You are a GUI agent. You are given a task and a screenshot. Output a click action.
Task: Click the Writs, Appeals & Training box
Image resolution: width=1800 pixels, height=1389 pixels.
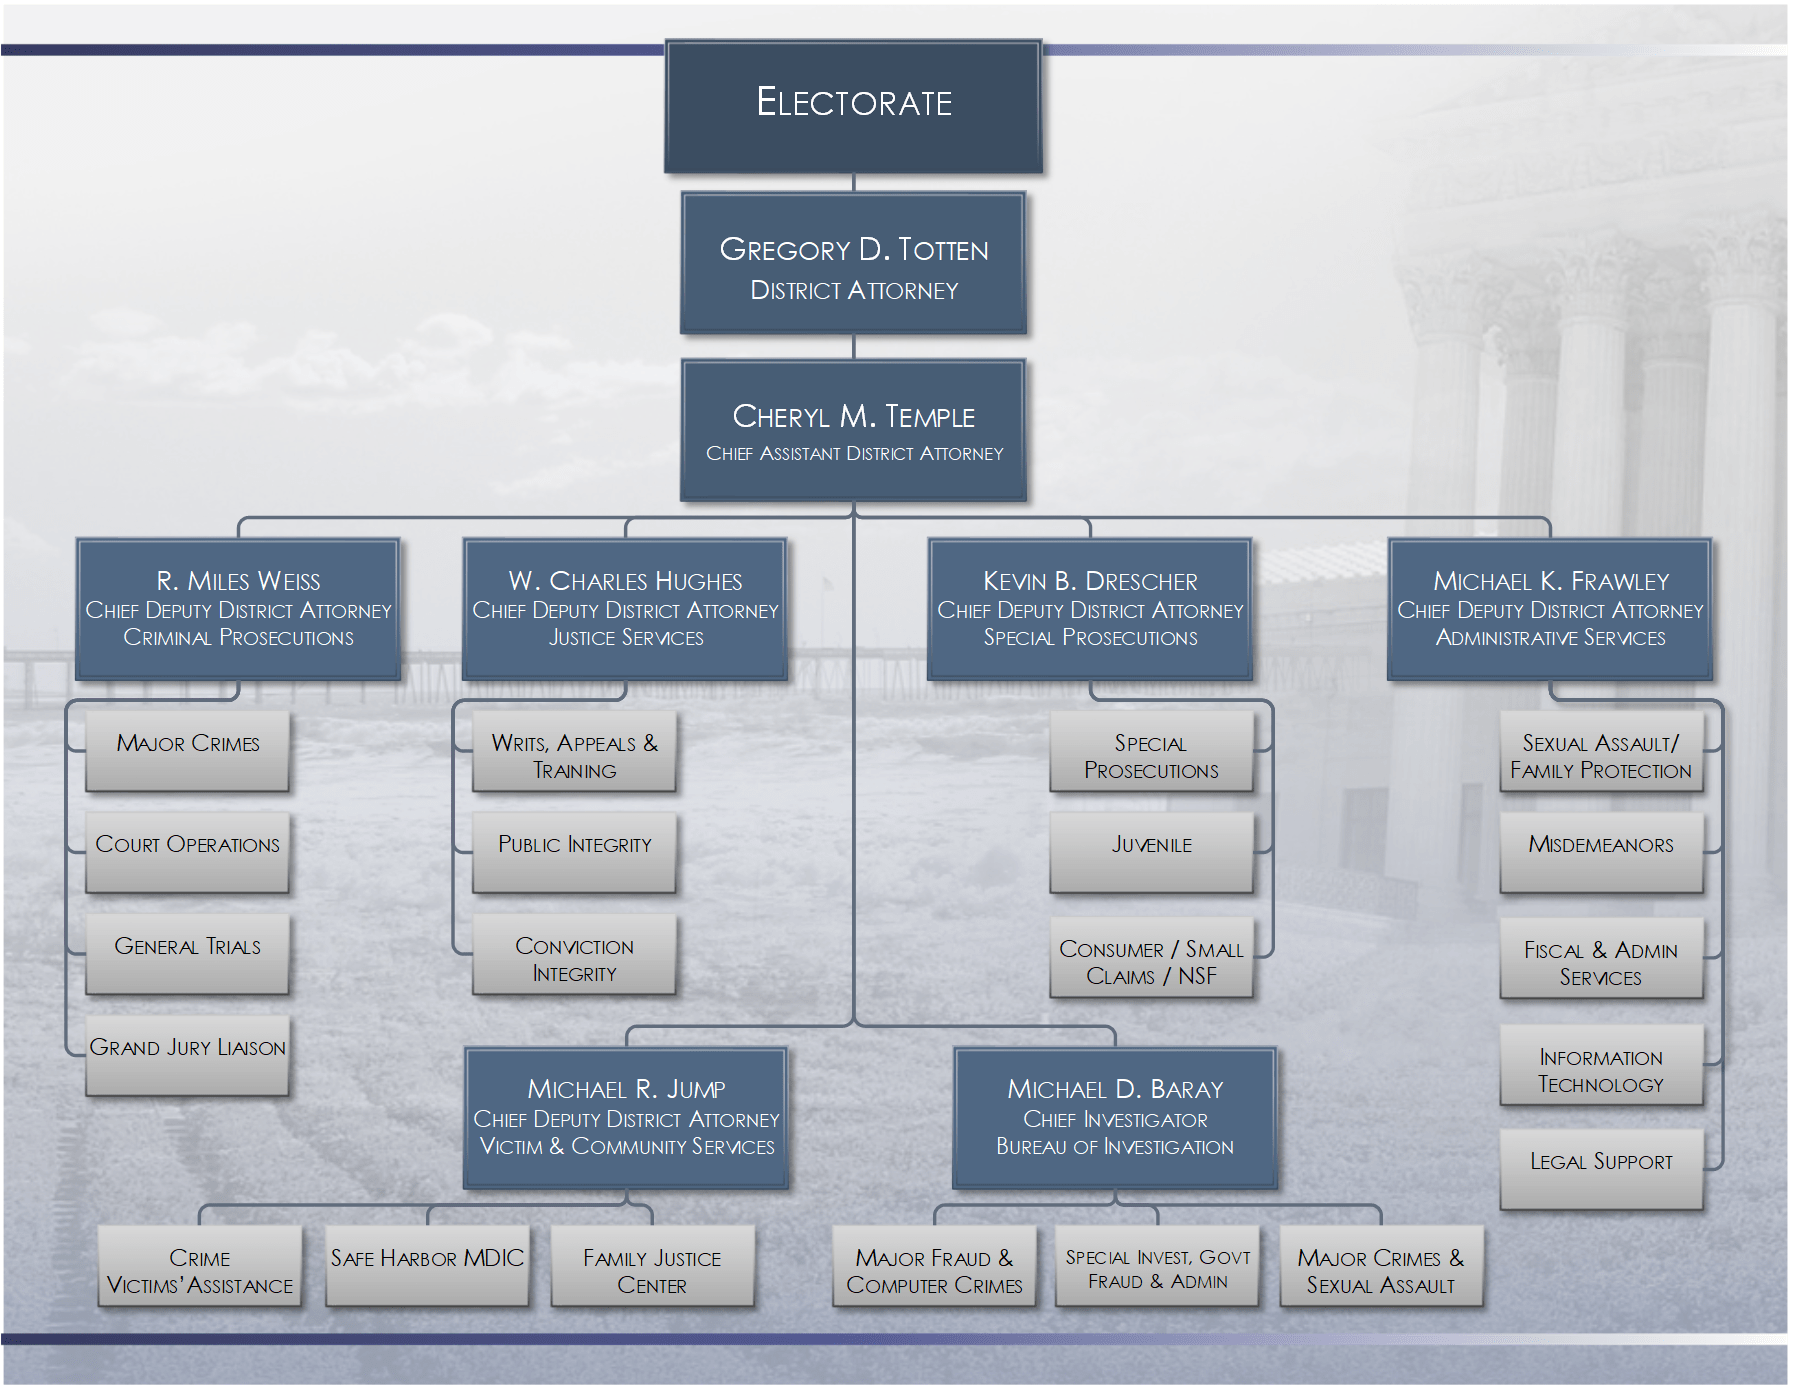tap(574, 752)
